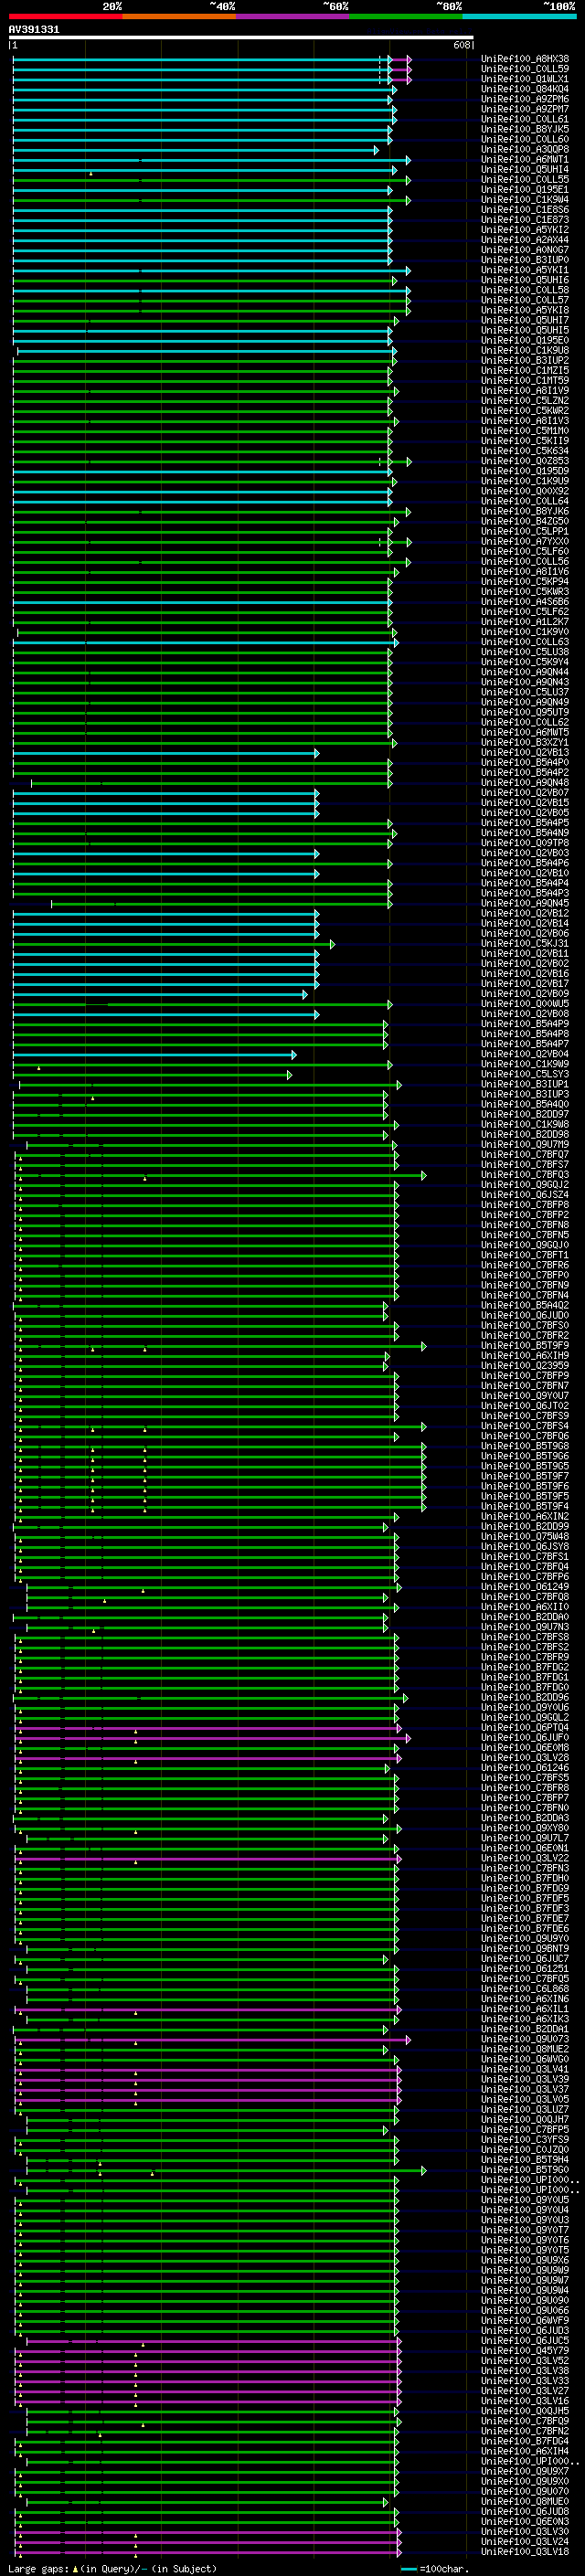Select the UniRef100_Q9U9X6 label
The height and width of the screenshot is (2576, 585).
coord(525,2260)
